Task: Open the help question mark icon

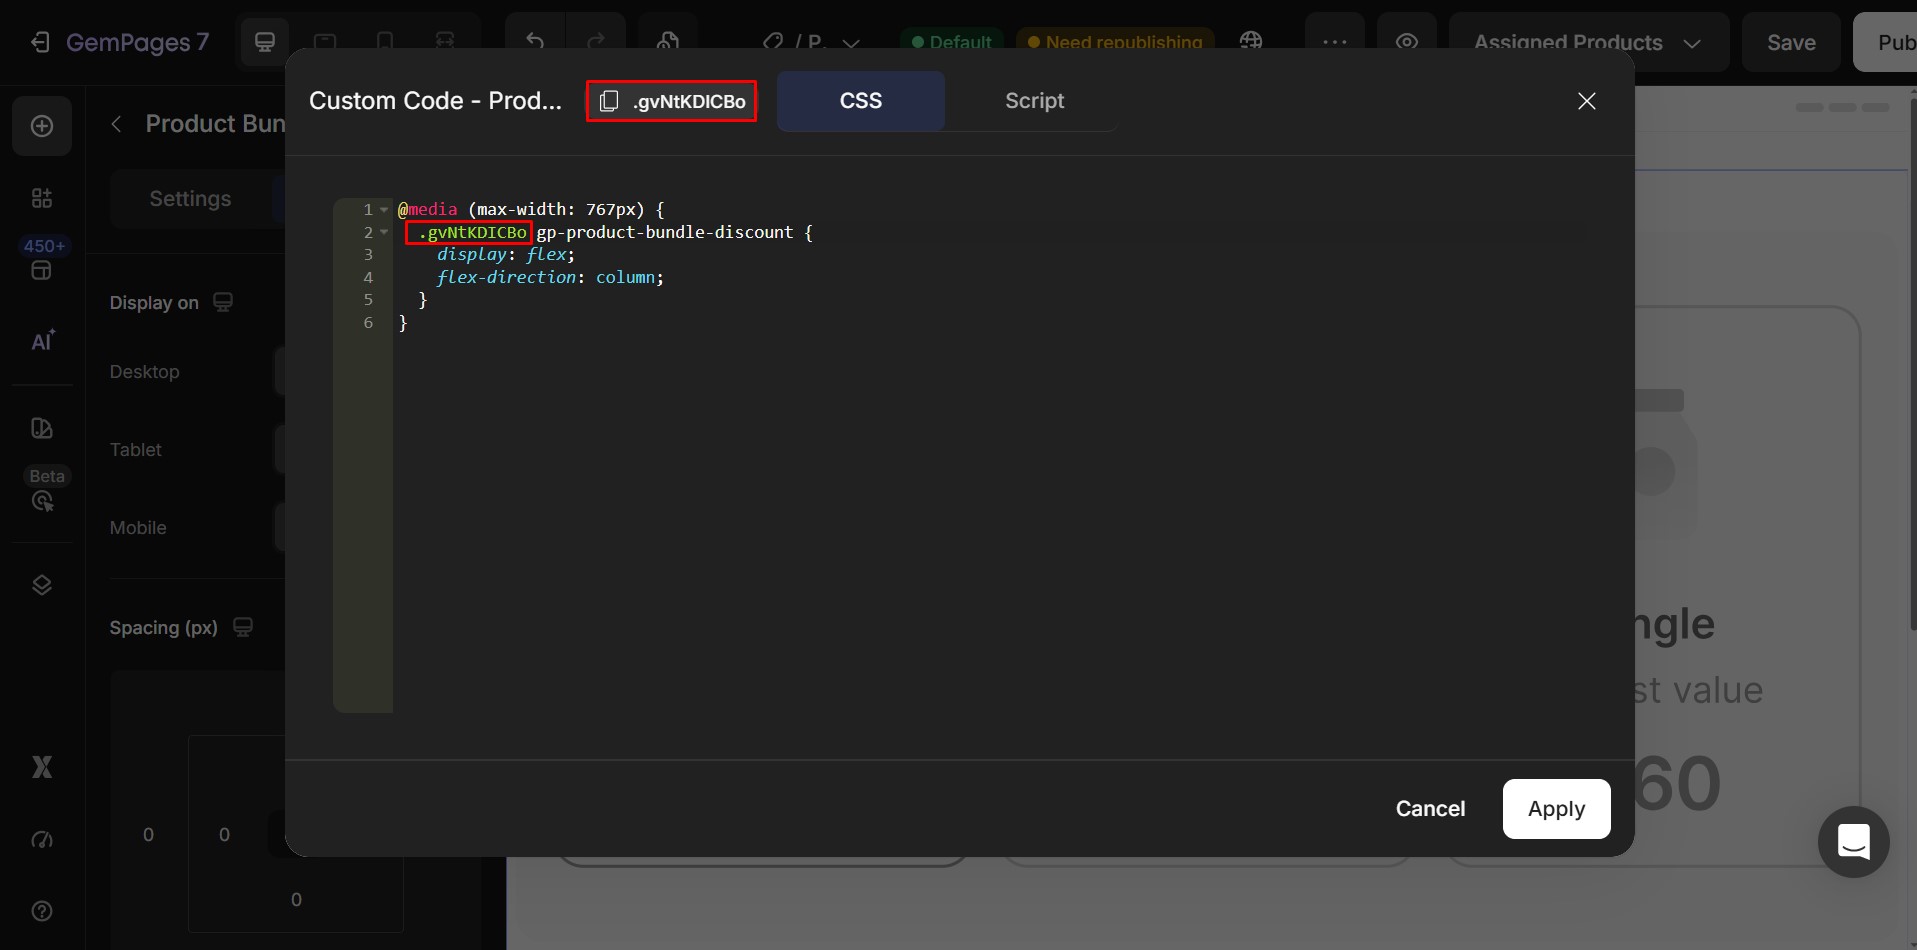Action: [42, 911]
